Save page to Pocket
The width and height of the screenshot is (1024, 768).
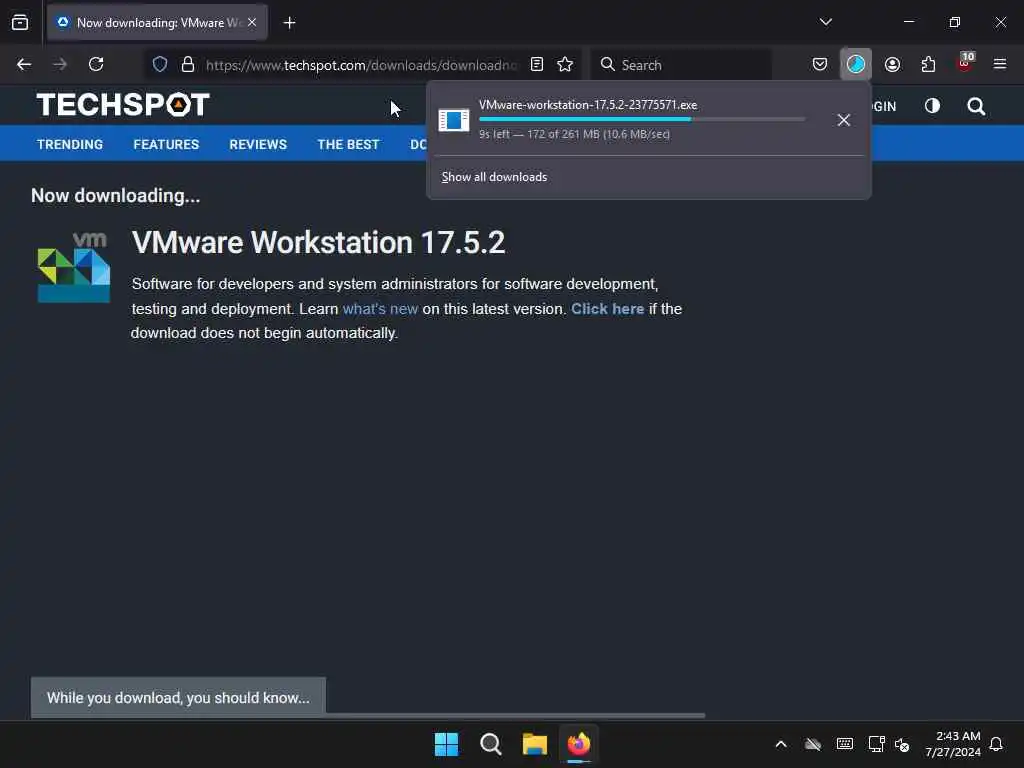820,64
